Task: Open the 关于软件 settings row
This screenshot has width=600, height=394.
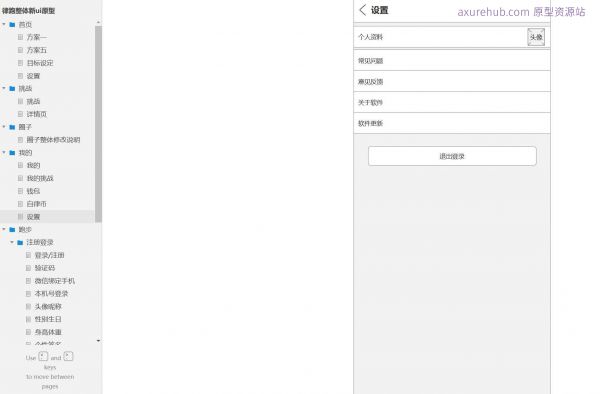Action: coord(452,103)
